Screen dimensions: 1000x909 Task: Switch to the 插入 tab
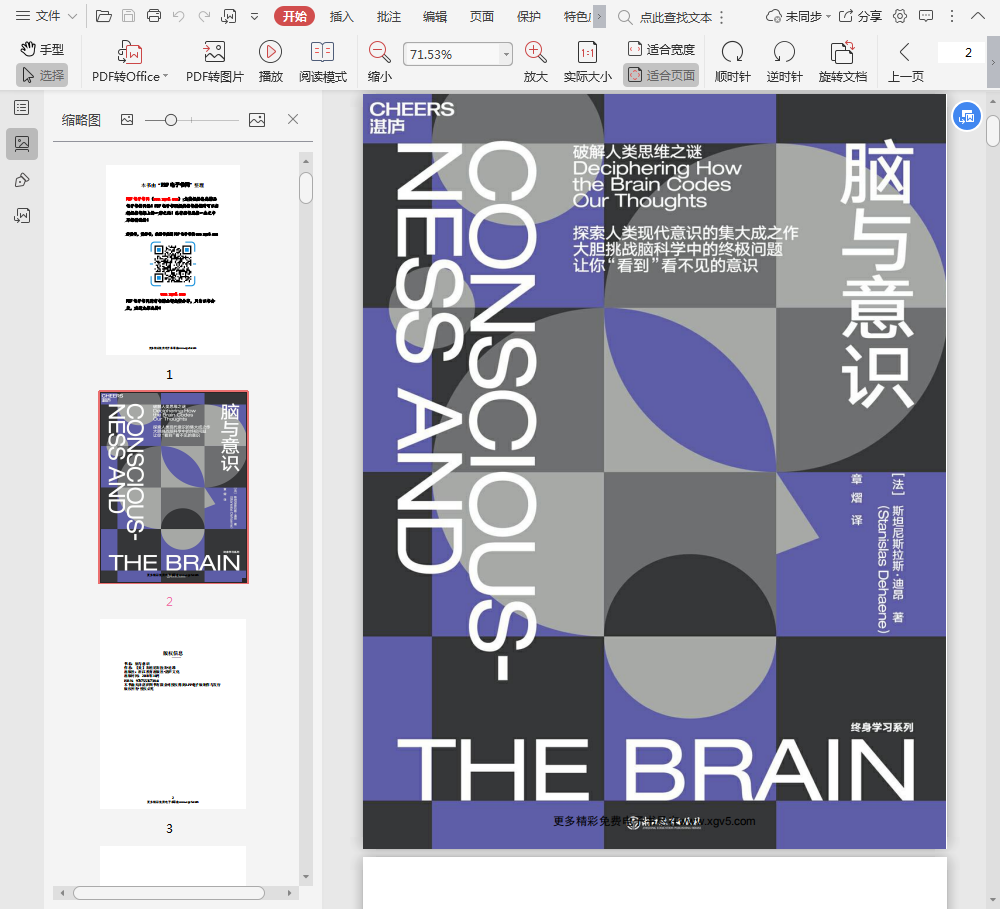[x=341, y=17]
